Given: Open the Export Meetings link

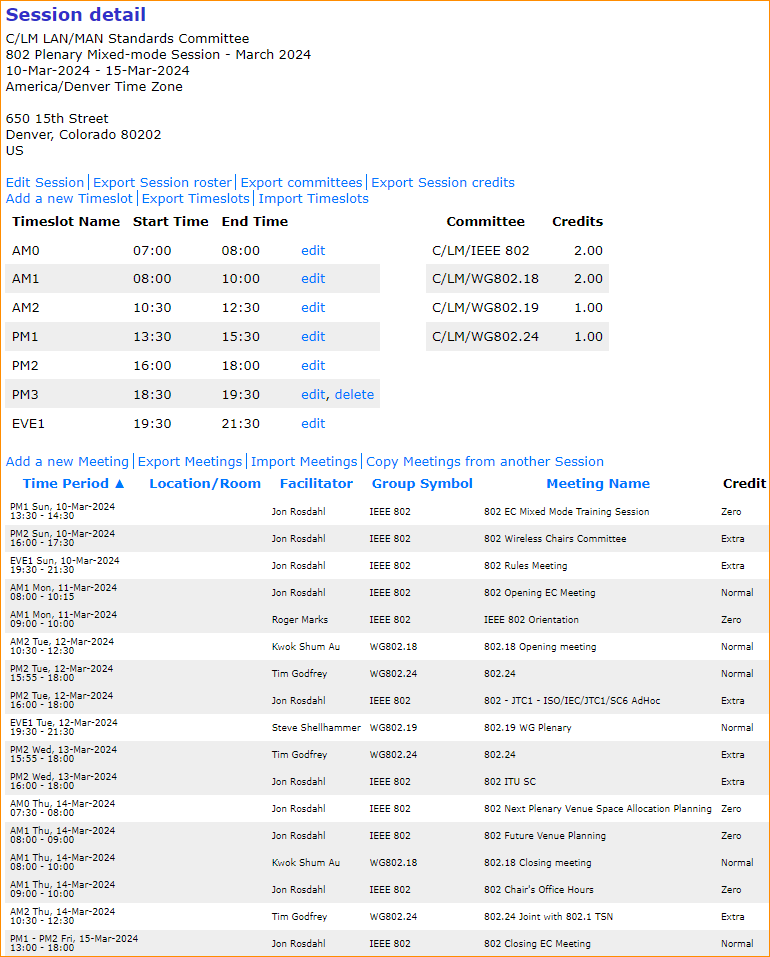Looking at the screenshot, I should click(190, 461).
